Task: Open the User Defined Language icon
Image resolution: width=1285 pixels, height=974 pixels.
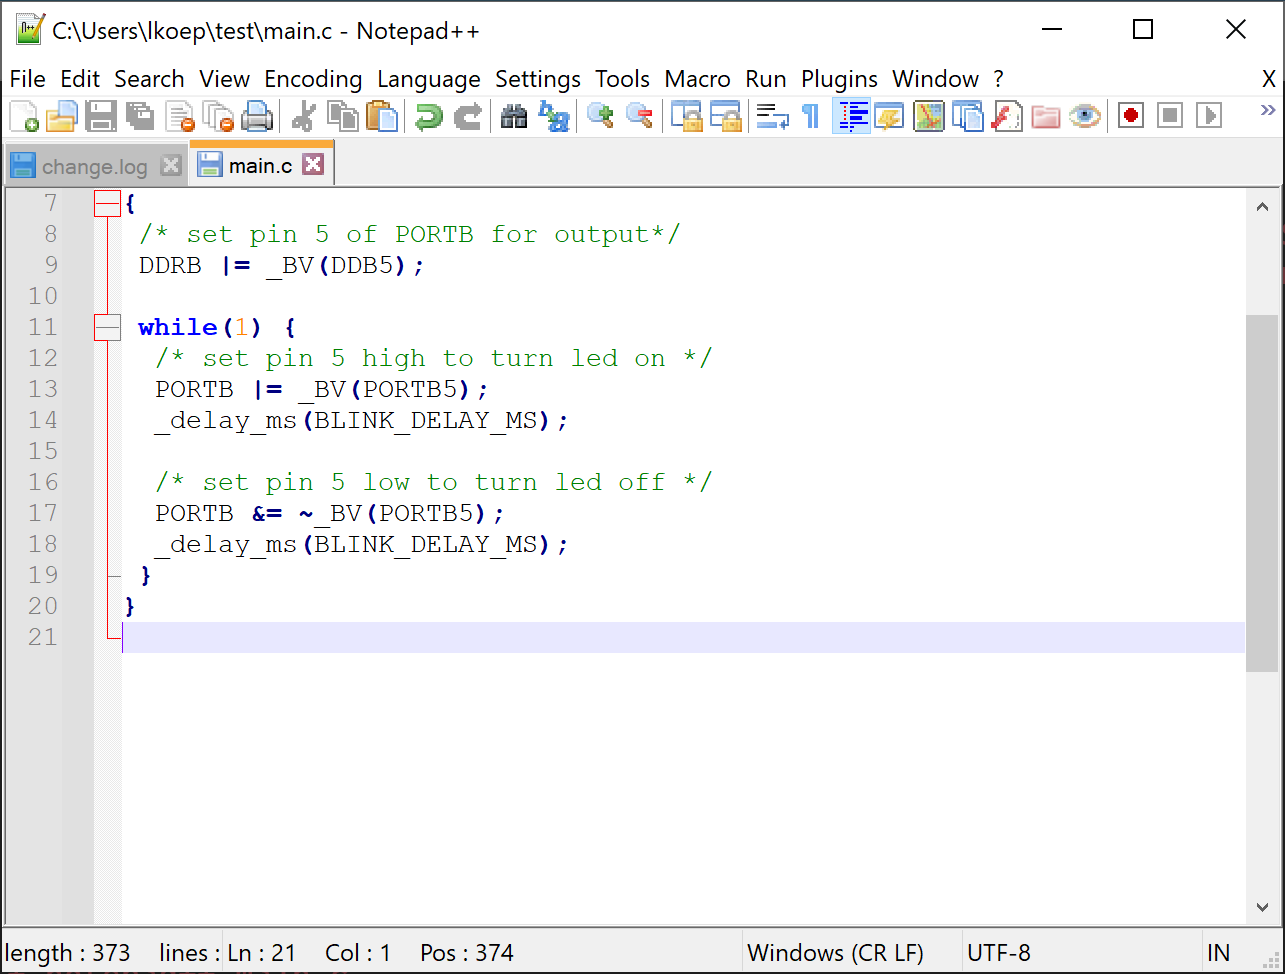Action: (x=889, y=116)
